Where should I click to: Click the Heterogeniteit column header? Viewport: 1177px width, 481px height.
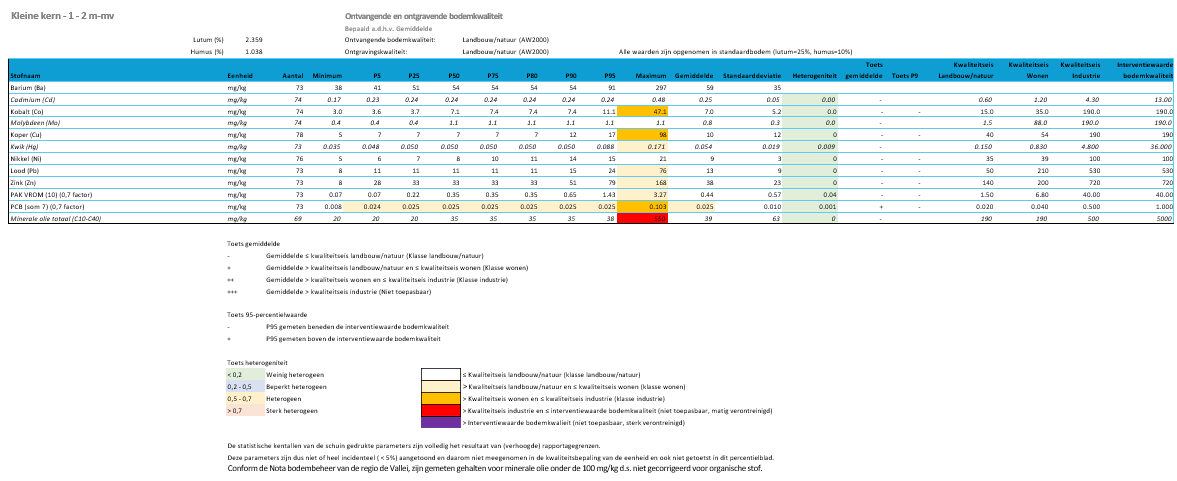point(813,76)
